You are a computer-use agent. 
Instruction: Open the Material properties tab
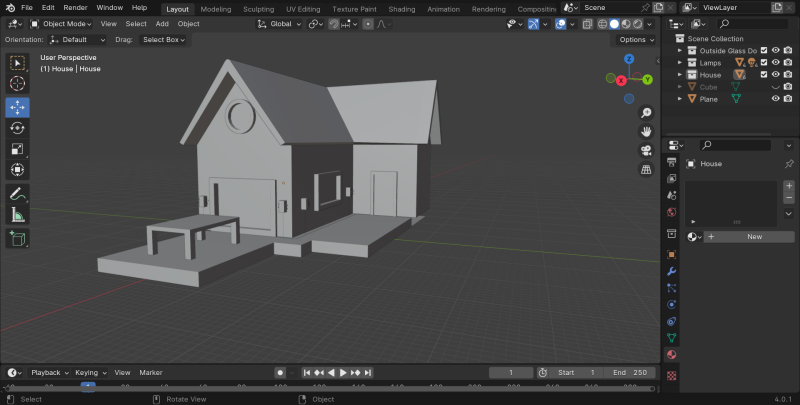[x=671, y=355]
